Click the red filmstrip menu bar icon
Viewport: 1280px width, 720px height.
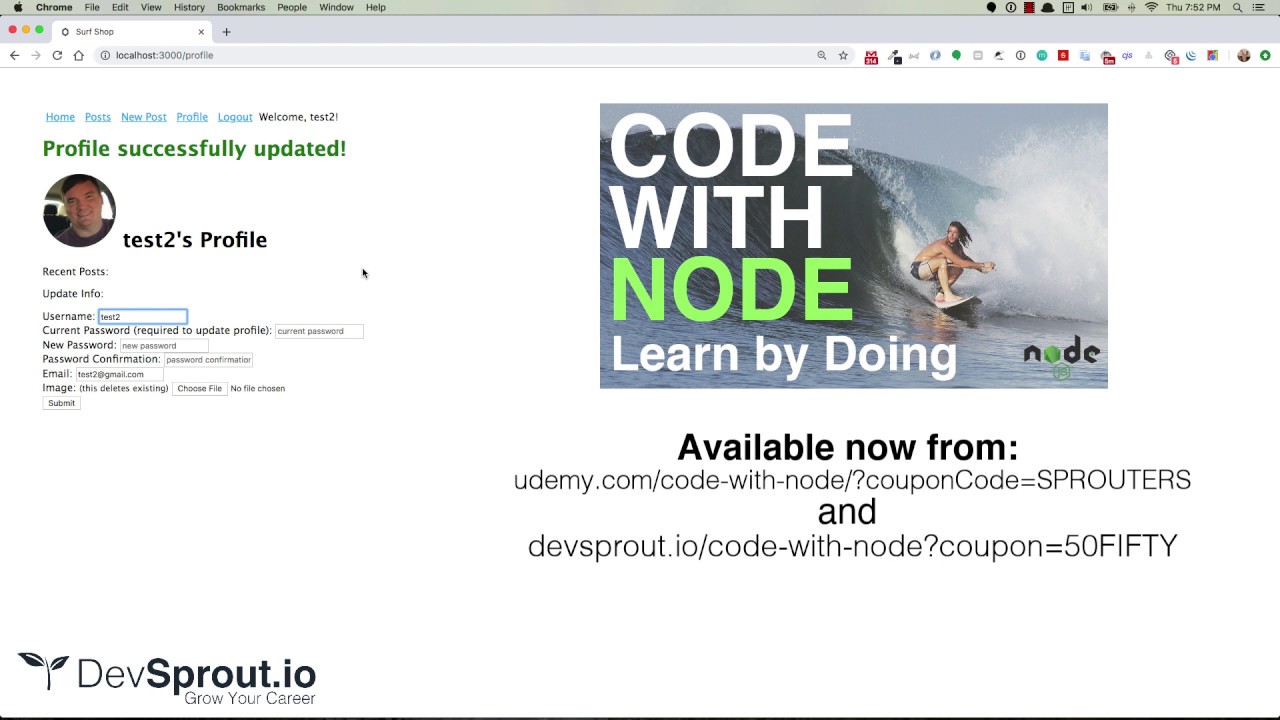1029,7
